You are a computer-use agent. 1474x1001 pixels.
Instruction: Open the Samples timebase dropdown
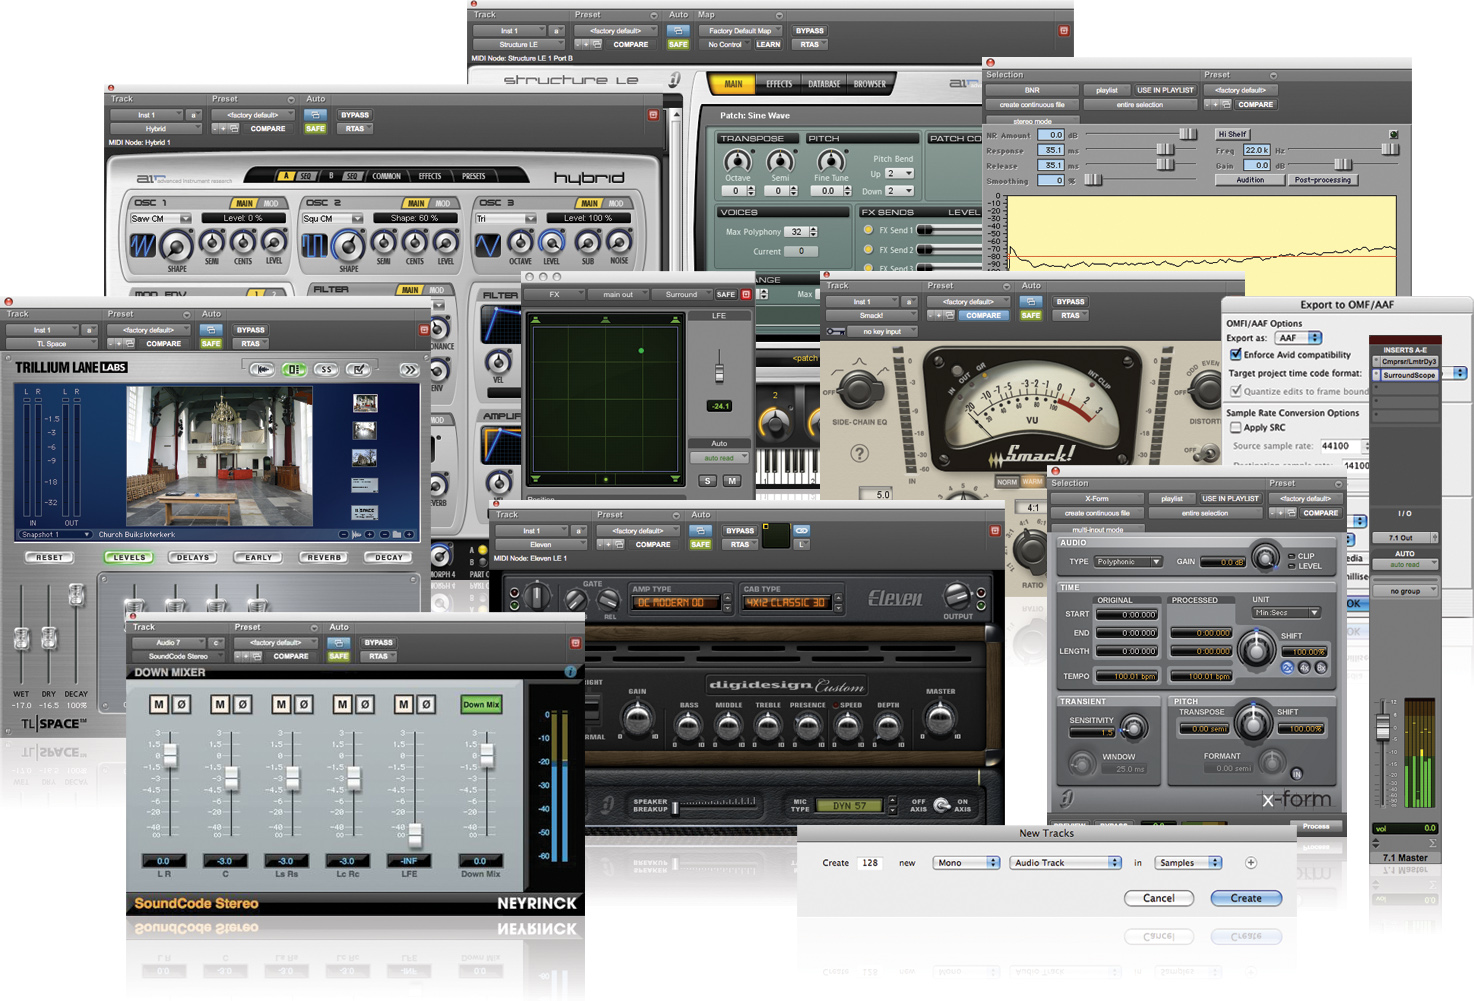(x=1188, y=863)
